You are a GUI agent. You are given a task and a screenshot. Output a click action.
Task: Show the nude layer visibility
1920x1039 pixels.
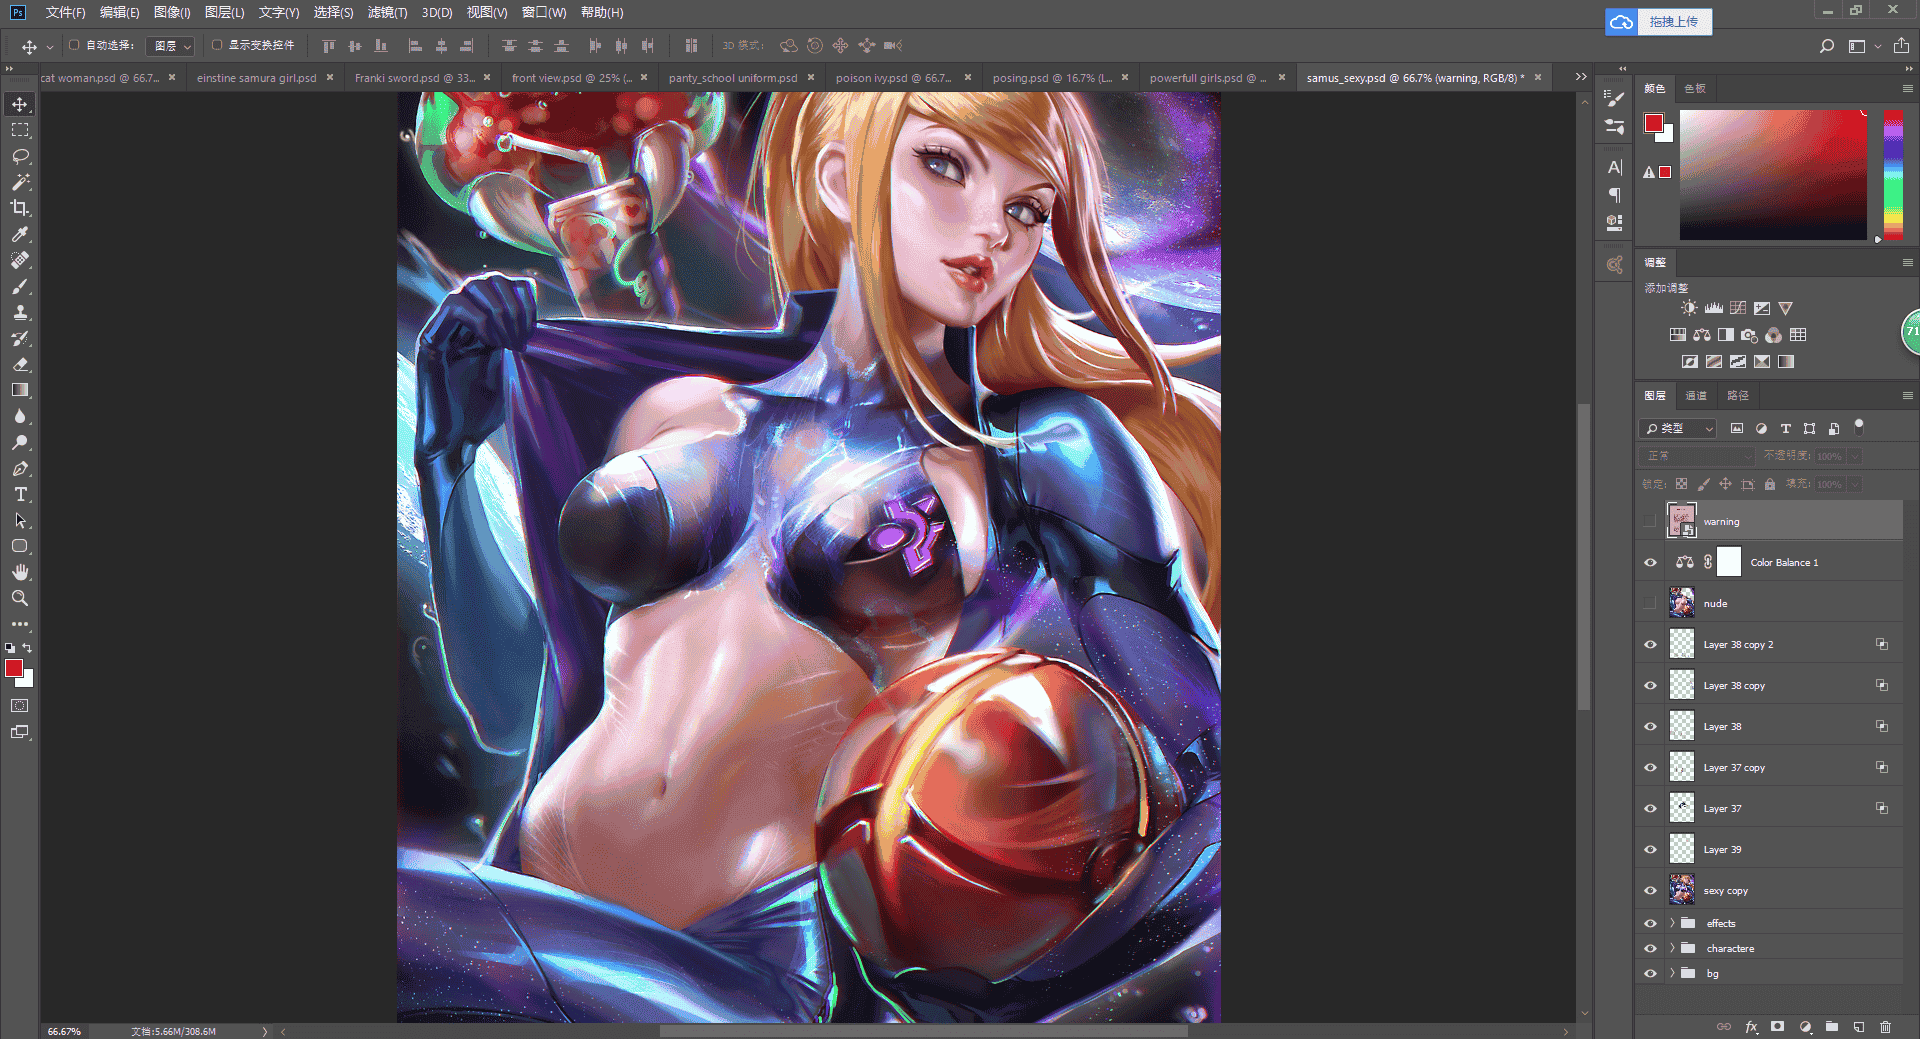tap(1650, 603)
